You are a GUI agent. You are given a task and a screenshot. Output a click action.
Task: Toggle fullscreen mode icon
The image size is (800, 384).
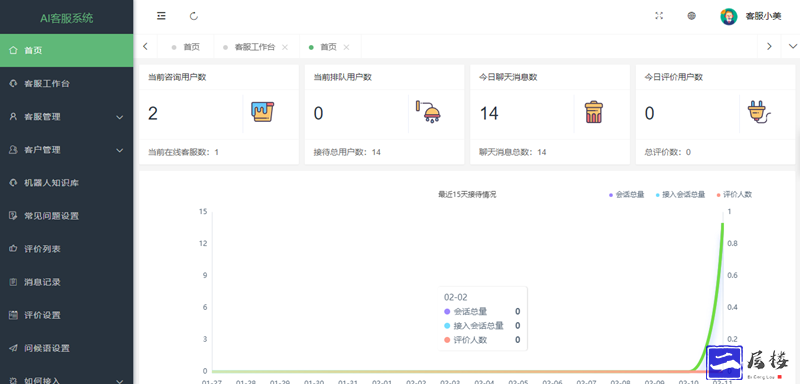point(659,16)
